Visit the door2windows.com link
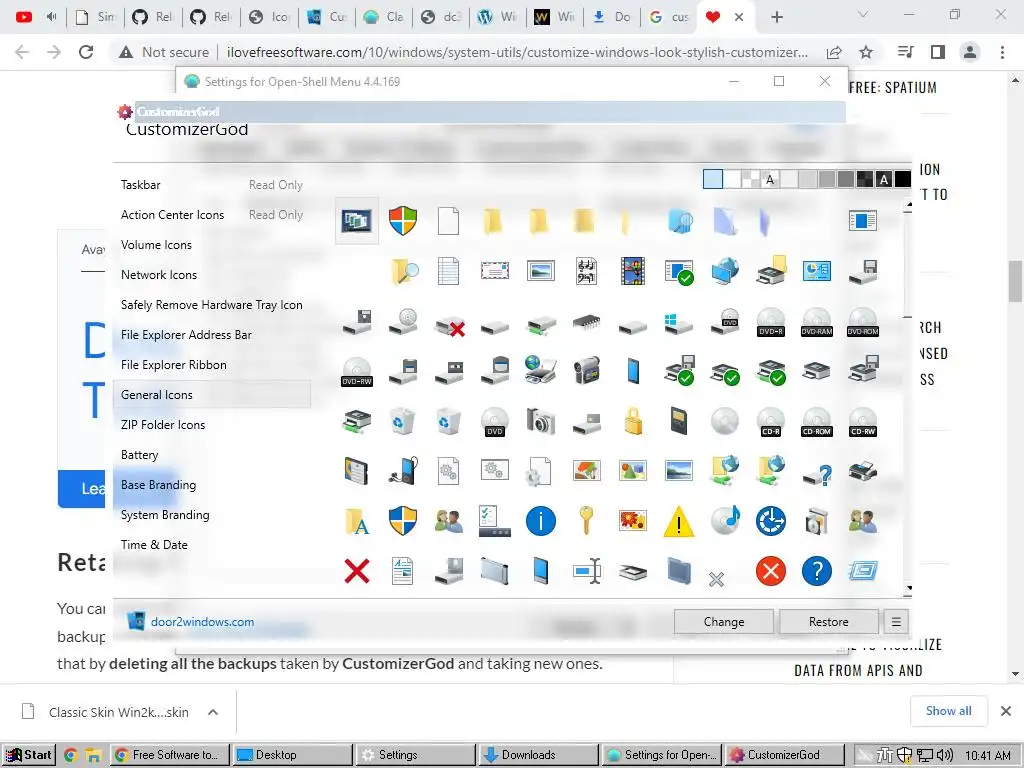The width and height of the screenshot is (1024, 768). click(202, 622)
